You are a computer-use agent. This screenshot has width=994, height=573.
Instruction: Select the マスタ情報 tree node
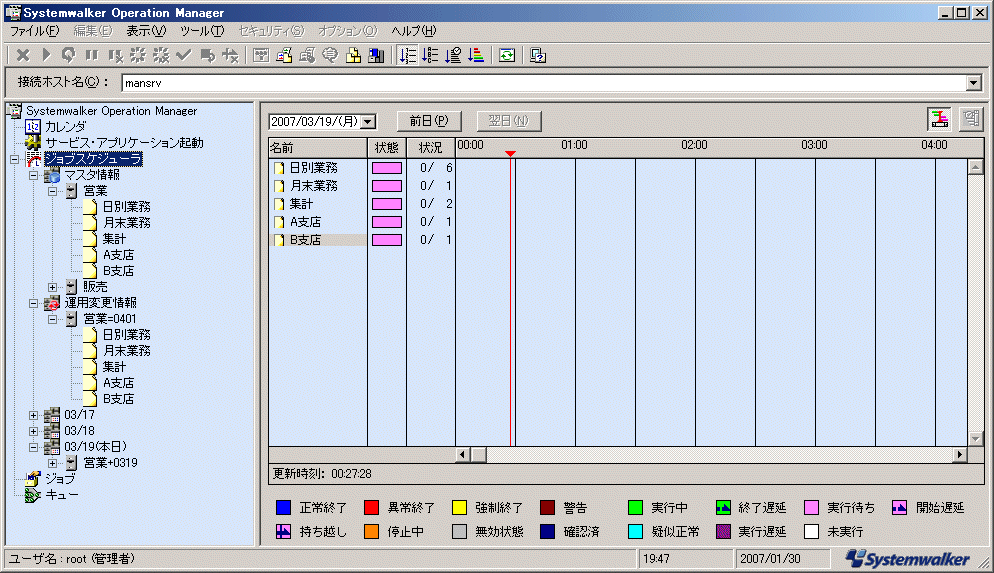point(91,175)
